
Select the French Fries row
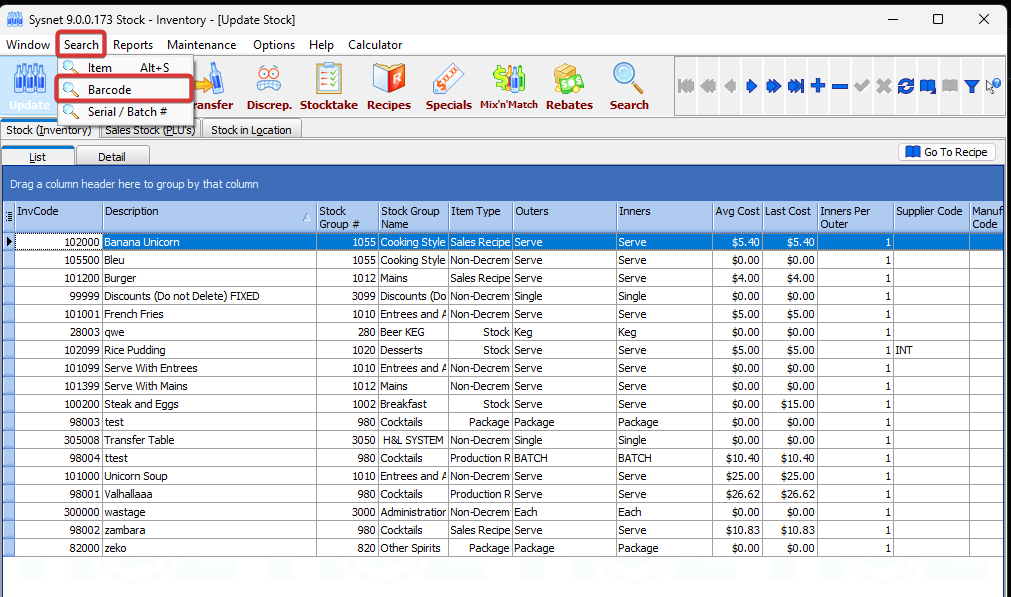[503, 314]
